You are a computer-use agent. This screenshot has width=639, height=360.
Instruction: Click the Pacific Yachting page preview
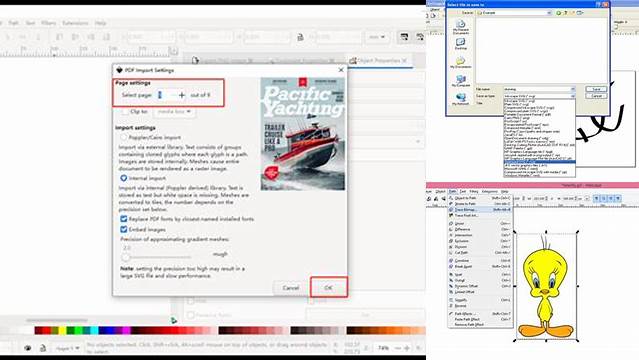302,134
